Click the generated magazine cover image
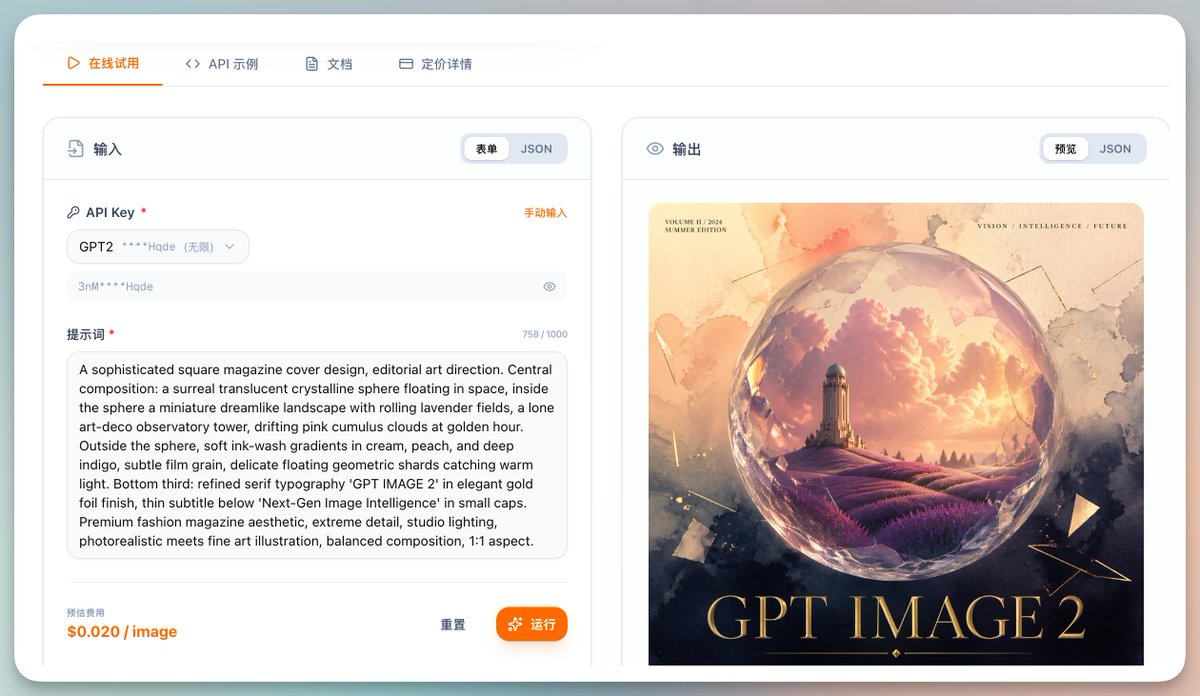1200x696 pixels. pos(896,434)
